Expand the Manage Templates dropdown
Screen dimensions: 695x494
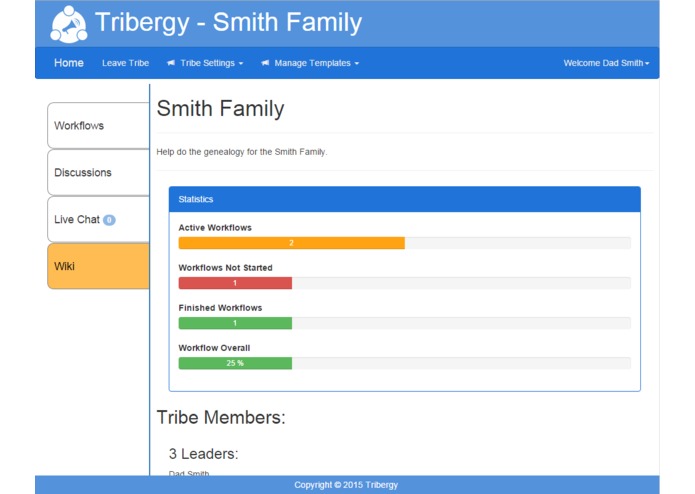[x=310, y=63]
